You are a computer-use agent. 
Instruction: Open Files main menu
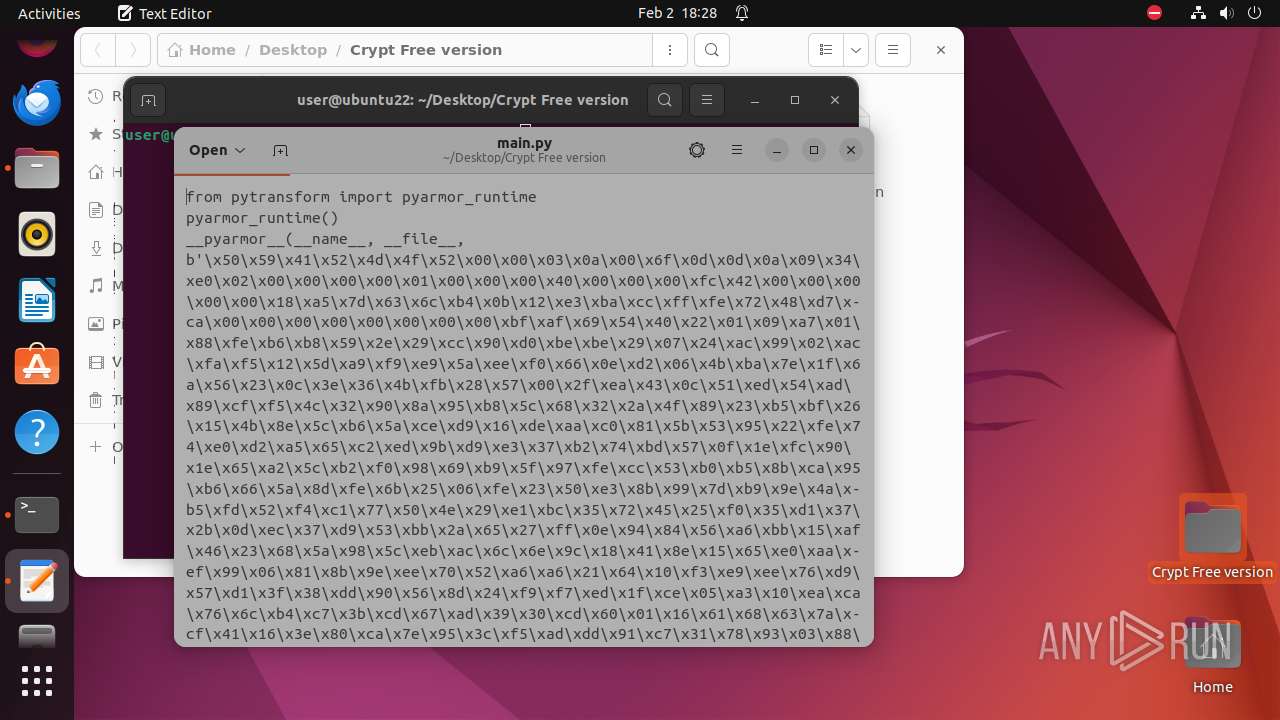tap(894, 50)
